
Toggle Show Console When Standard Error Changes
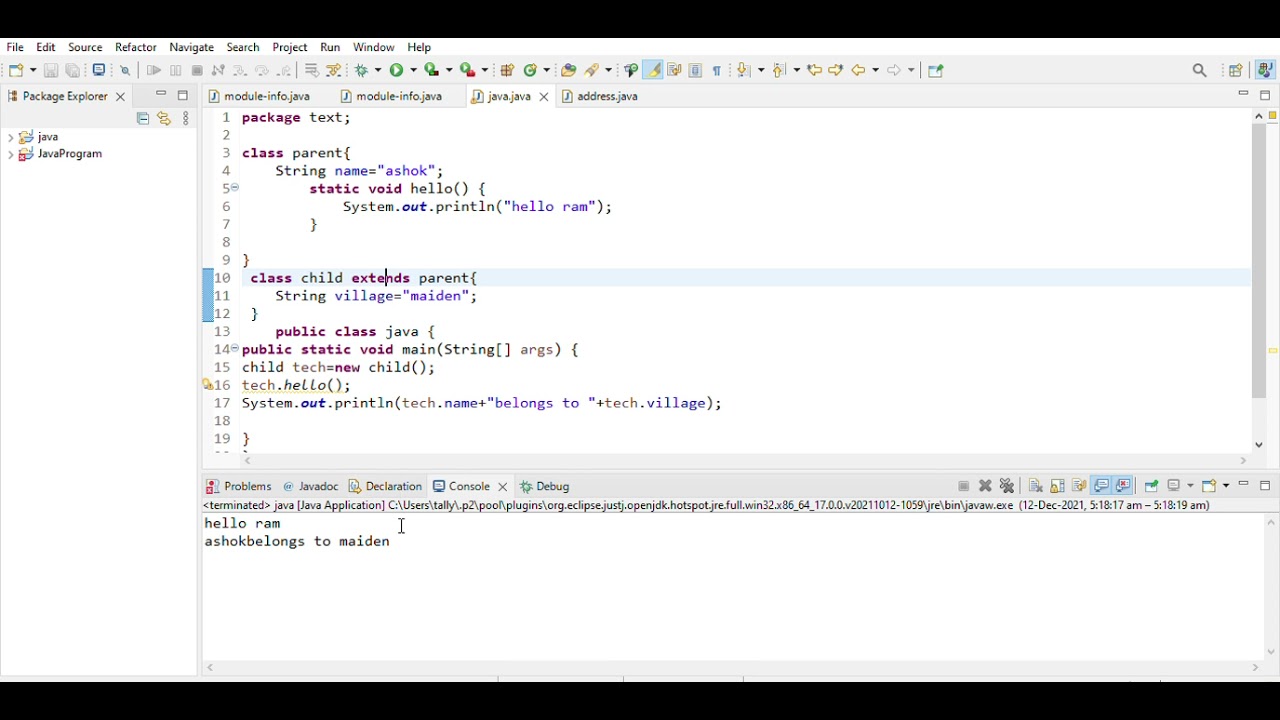coord(1123,486)
